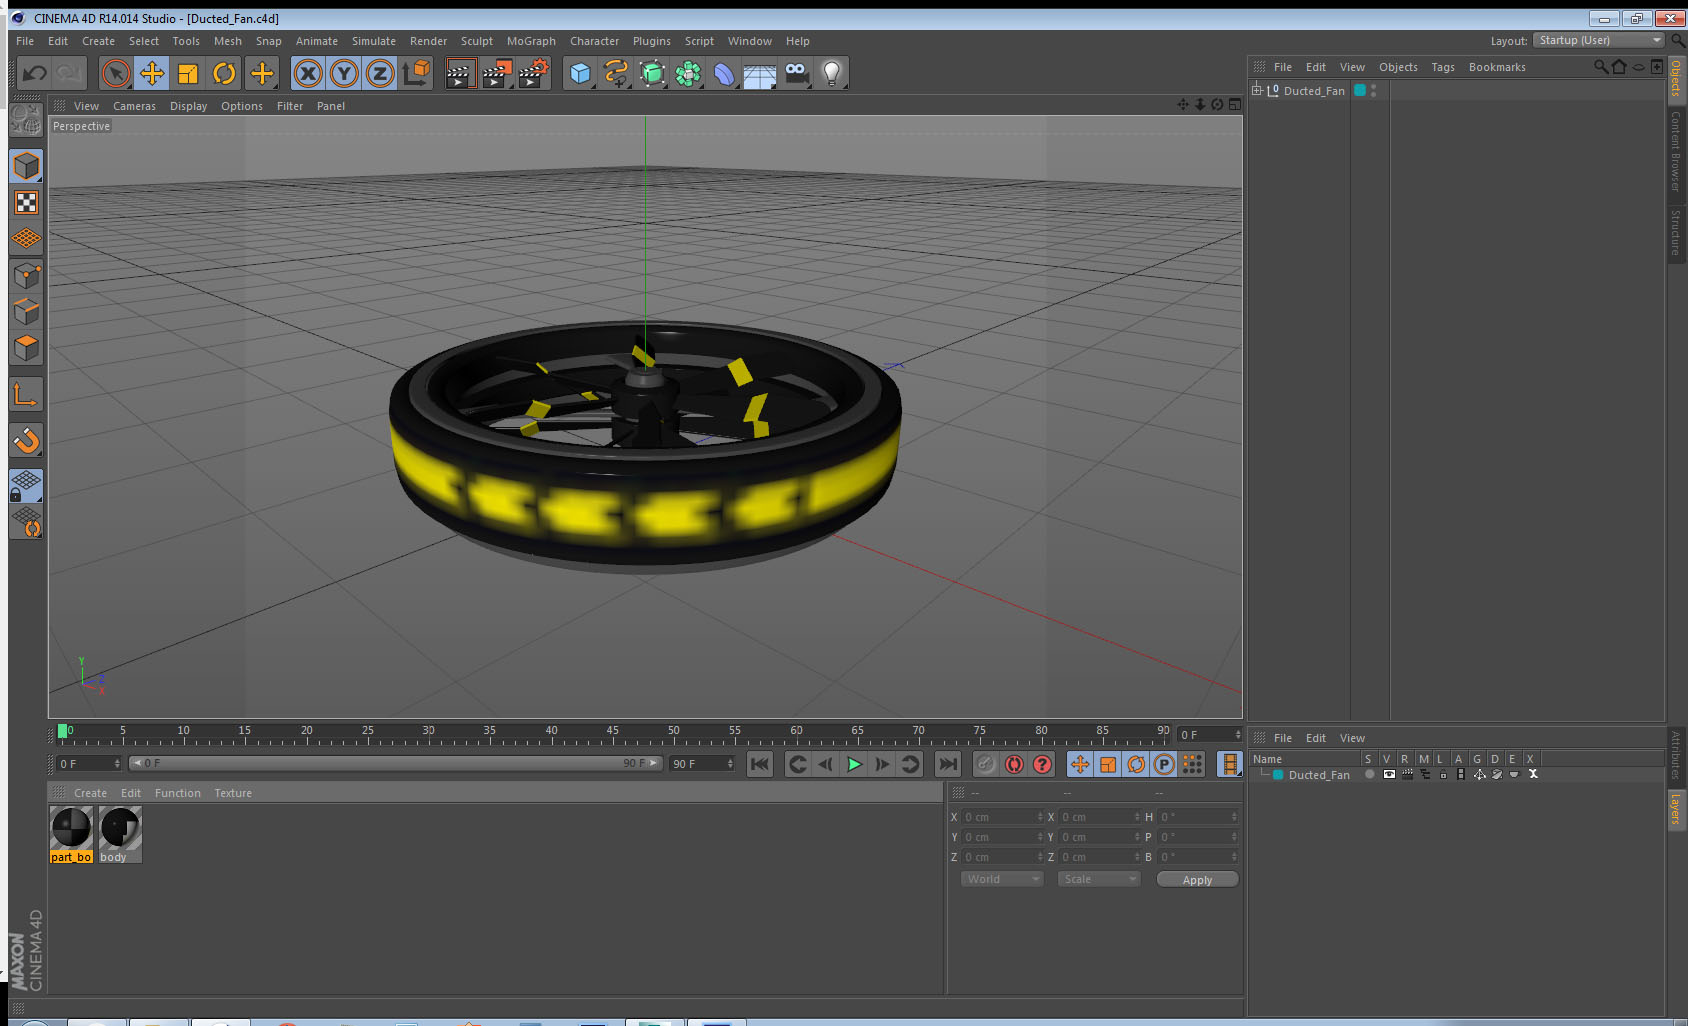Click the timeline preview range bar
Screen dimensions: 1688x1026
point(395,763)
